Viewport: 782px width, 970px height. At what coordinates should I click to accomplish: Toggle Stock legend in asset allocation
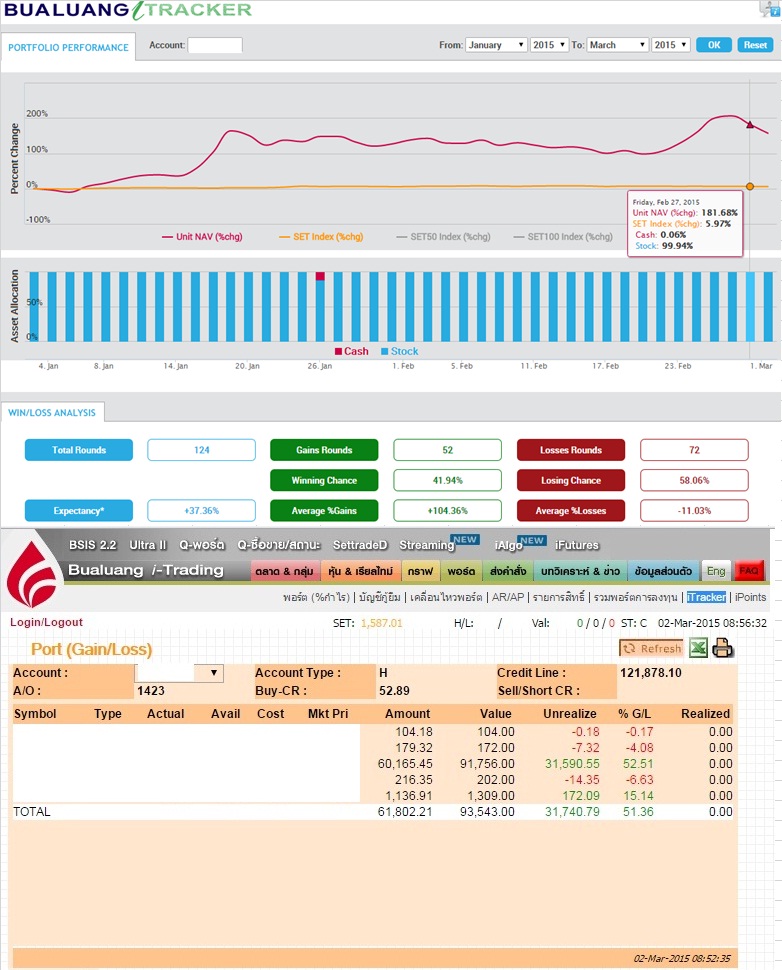400,351
